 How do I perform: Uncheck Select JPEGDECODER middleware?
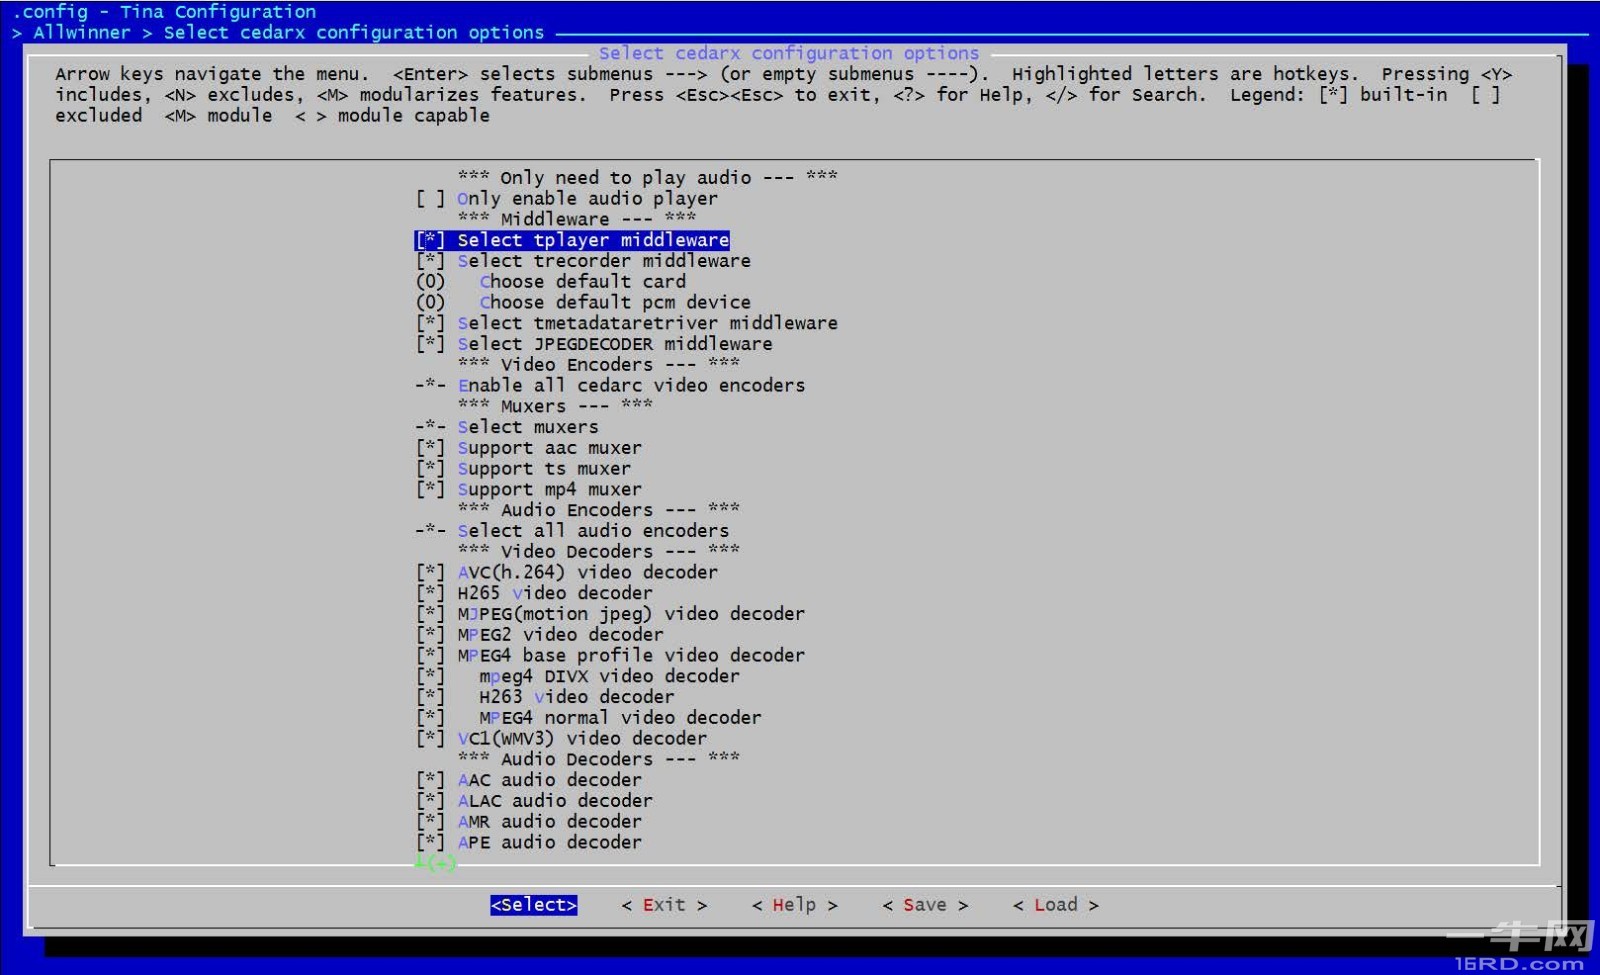430,344
